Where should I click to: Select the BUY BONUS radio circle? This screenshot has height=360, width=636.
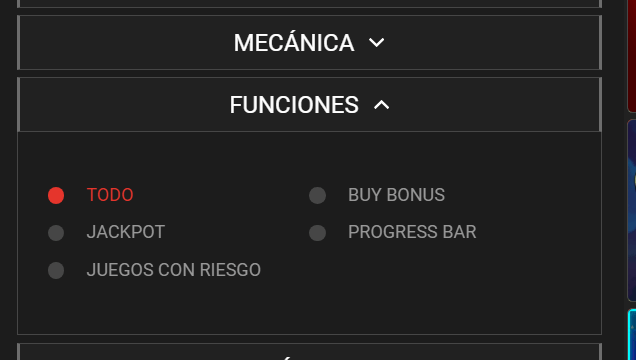(x=318, y=195)
